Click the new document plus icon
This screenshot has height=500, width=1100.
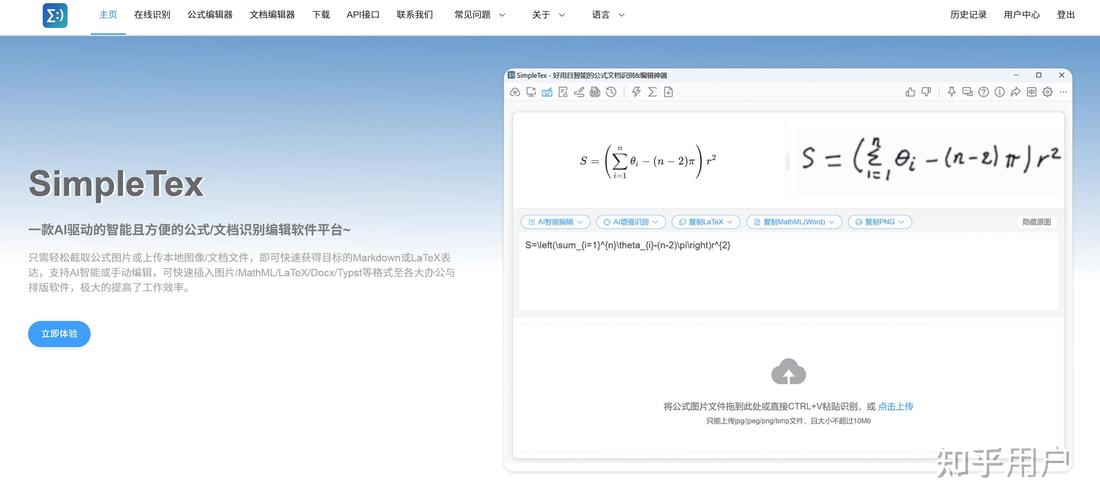669,92
